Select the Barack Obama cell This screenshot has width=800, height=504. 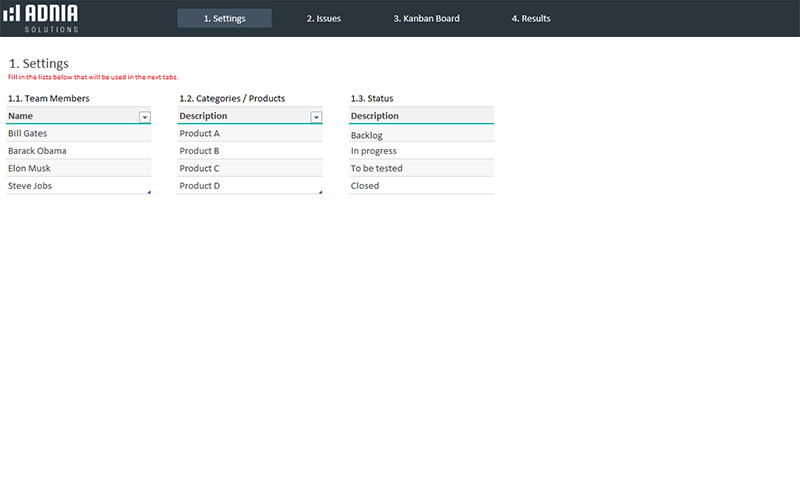(78, 151)
